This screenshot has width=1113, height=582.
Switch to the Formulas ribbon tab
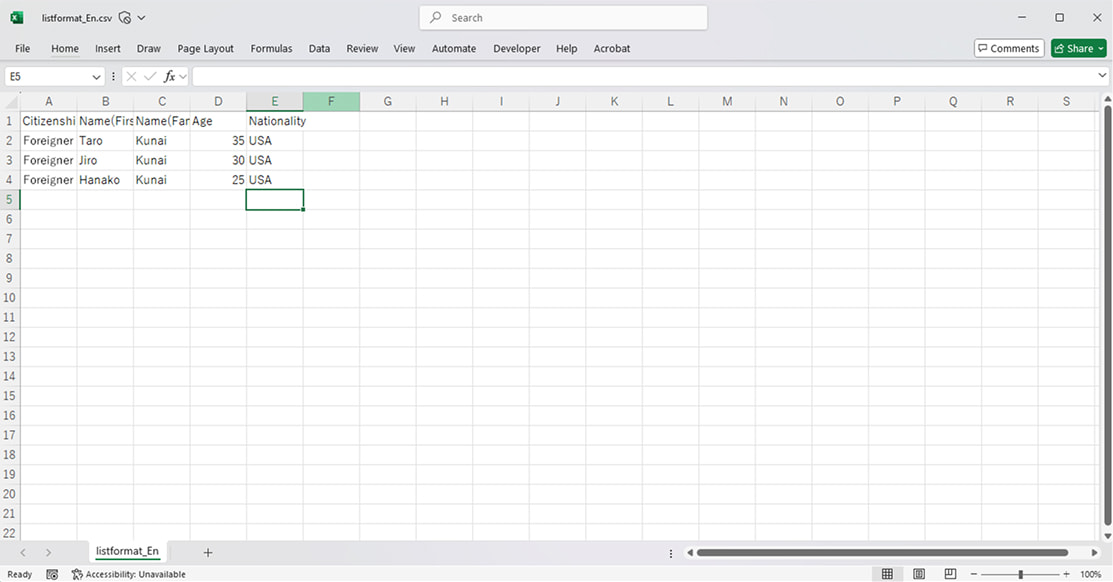[271, 48]
